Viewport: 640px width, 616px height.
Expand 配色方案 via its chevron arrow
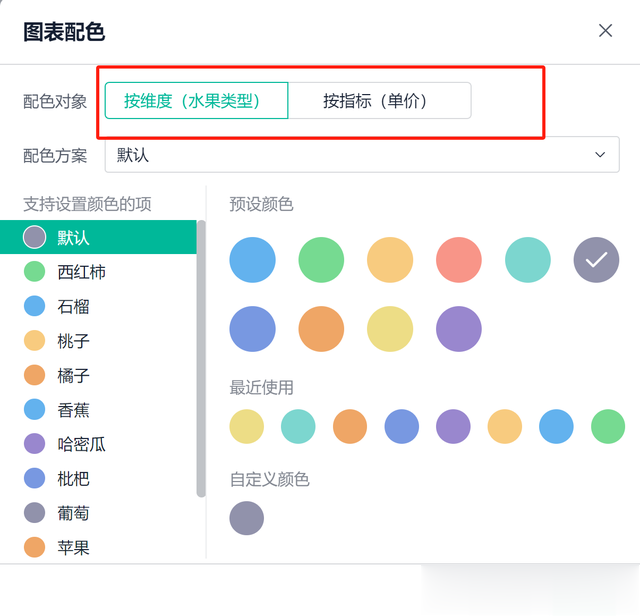coord(600,155)
